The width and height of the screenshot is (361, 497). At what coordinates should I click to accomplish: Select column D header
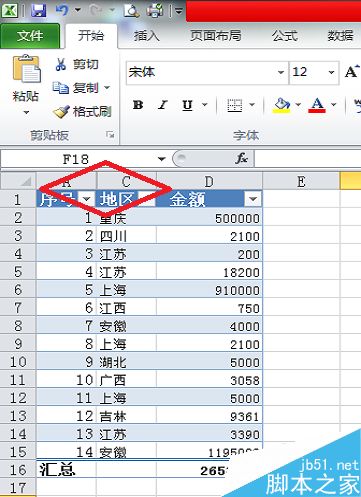[209, 181]
